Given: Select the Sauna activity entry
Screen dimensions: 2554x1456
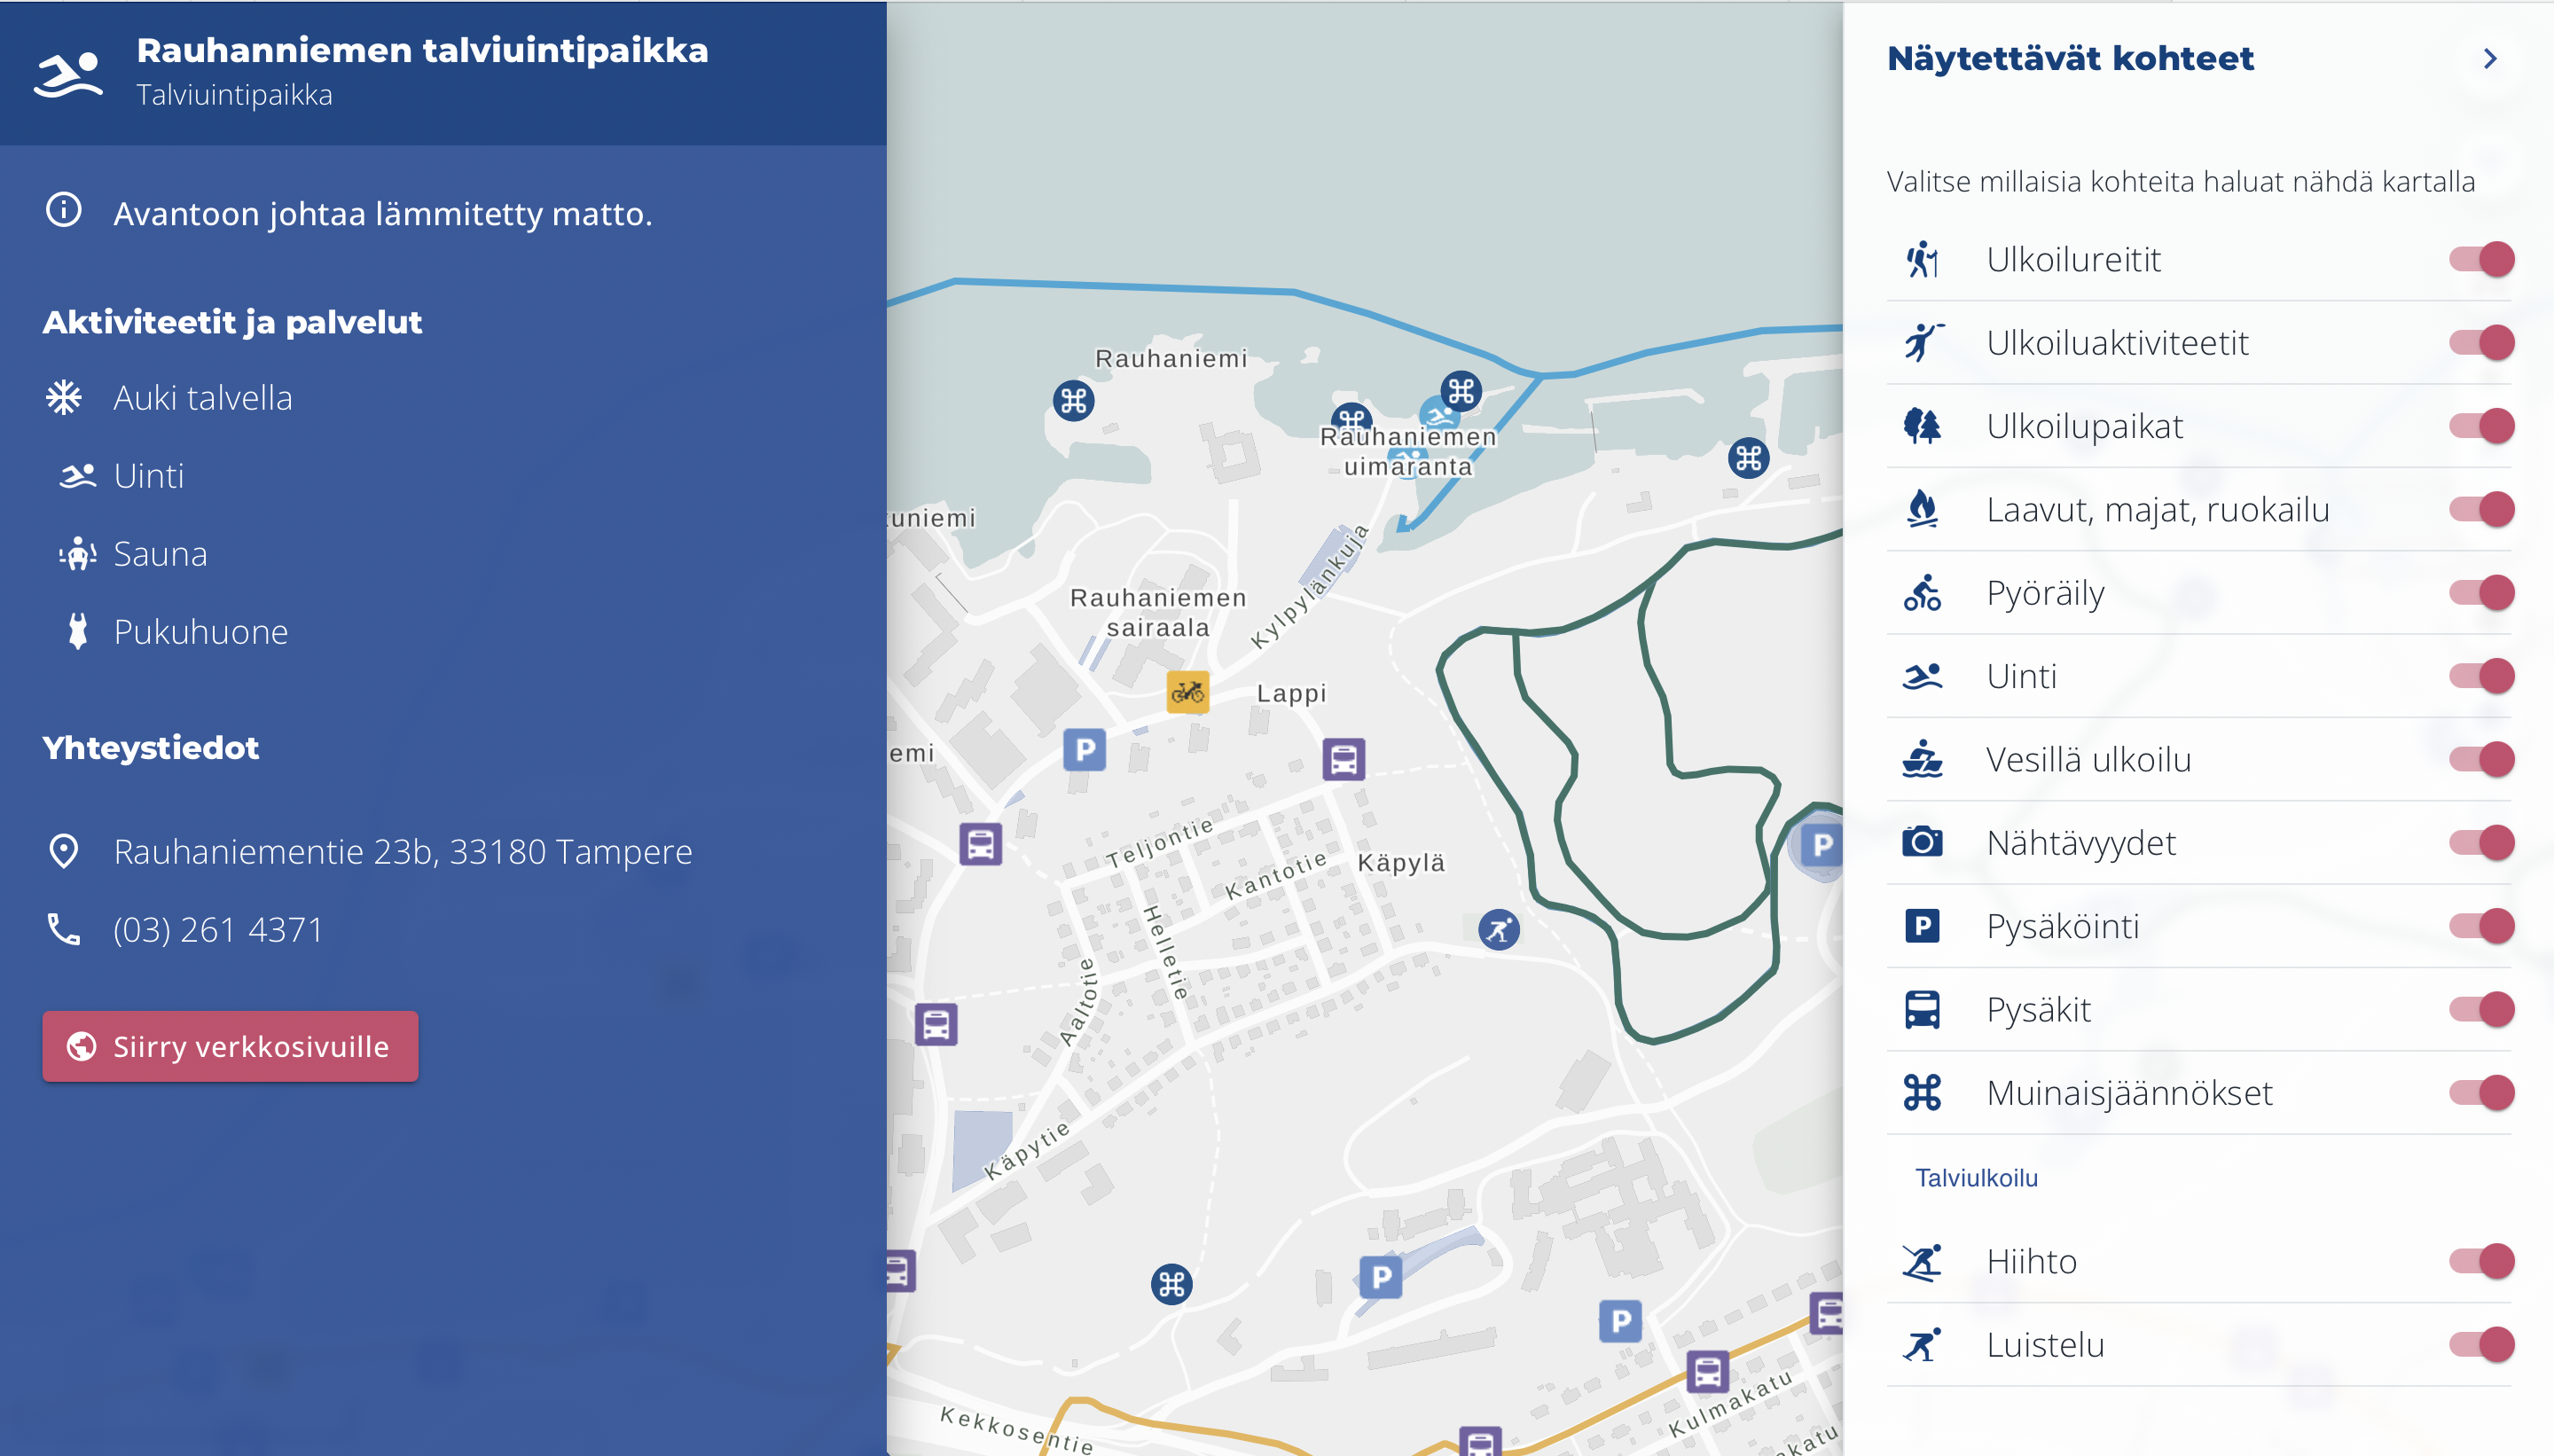Looking at the screenshot, I should (x=160, y=554).
